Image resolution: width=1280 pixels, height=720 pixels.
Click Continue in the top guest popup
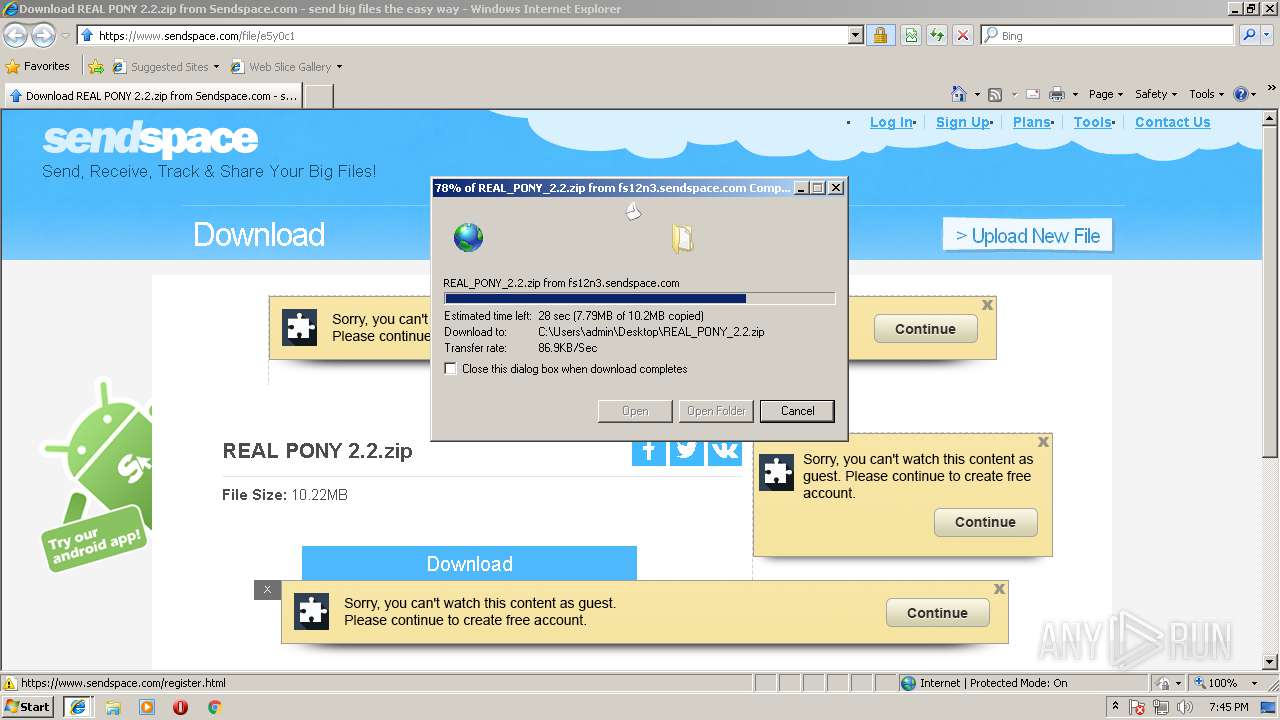(x=925, y=329)
